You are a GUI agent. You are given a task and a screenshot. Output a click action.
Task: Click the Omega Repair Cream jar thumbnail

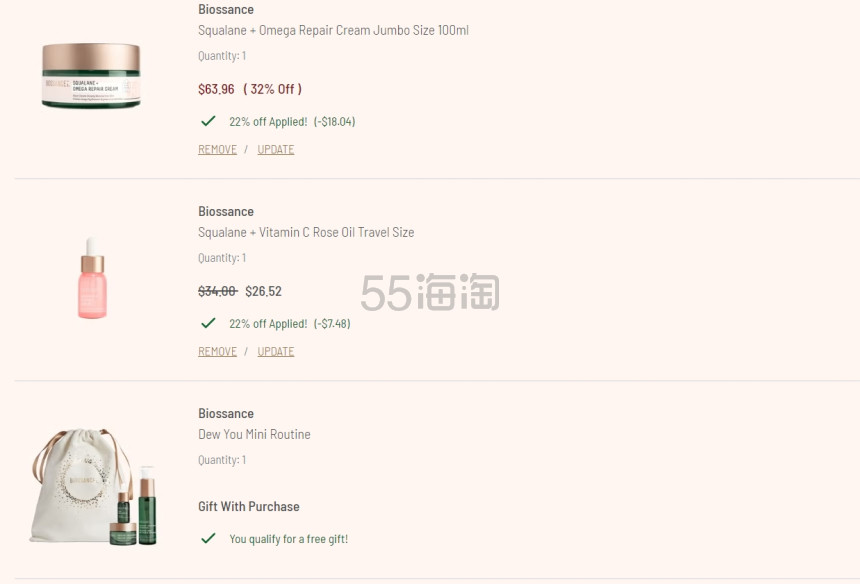pyautogui.click(x=91, y=74)
